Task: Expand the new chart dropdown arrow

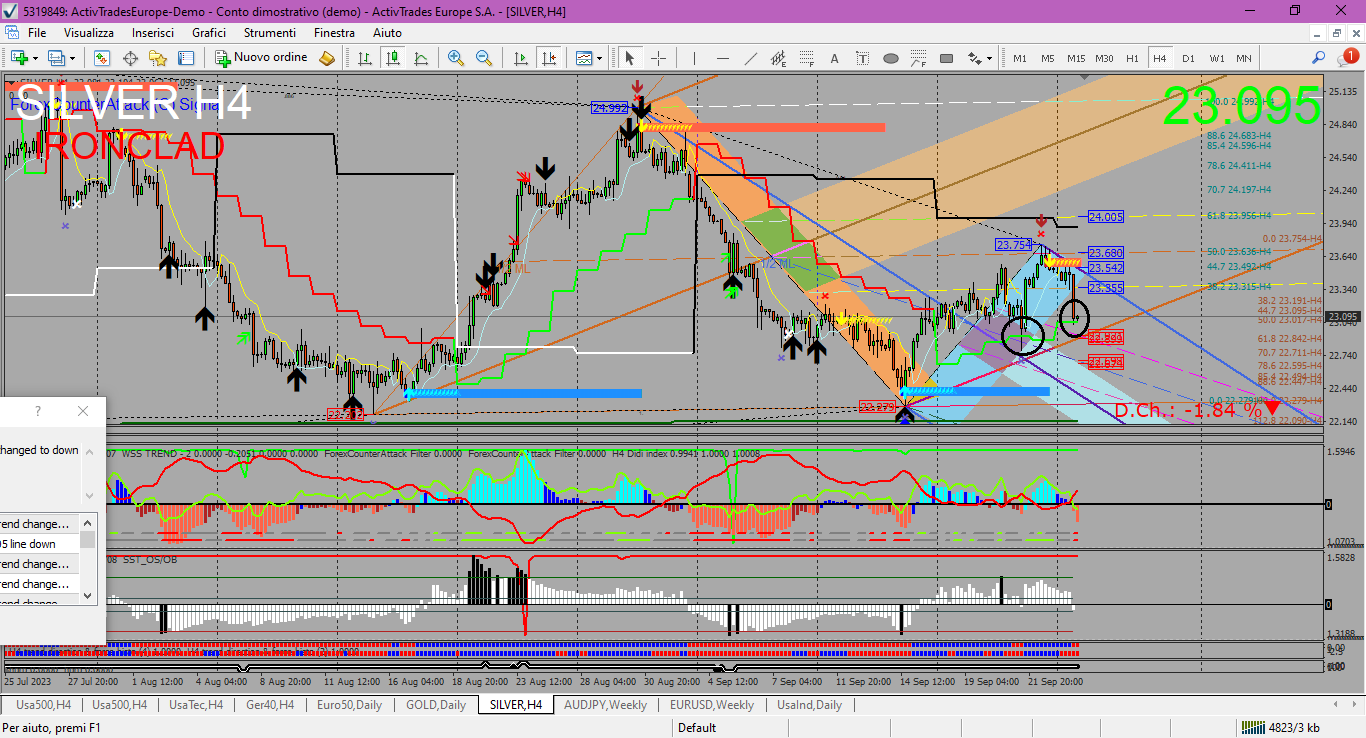Action: (35, 58)
